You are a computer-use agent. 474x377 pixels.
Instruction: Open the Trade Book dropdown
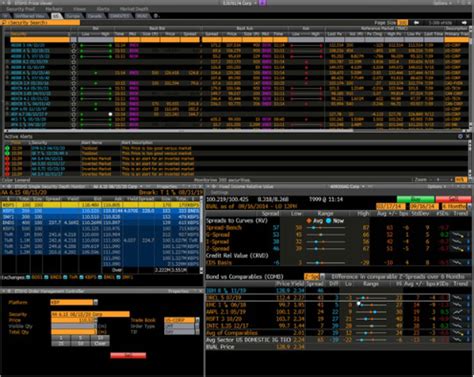click(x=197, y=320)
